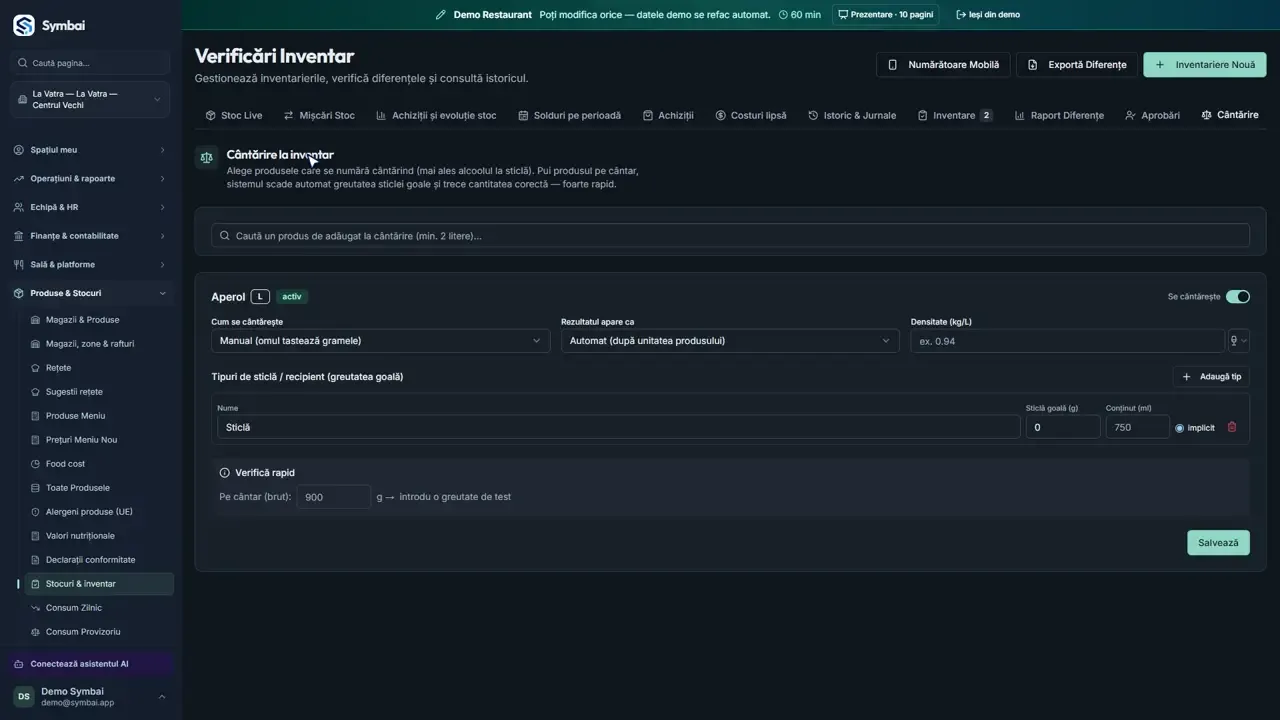This screenshot has width=1280, height=720.
Task: Click the Alergeni produse (UE) icon
Action: [x=36, y=512]
